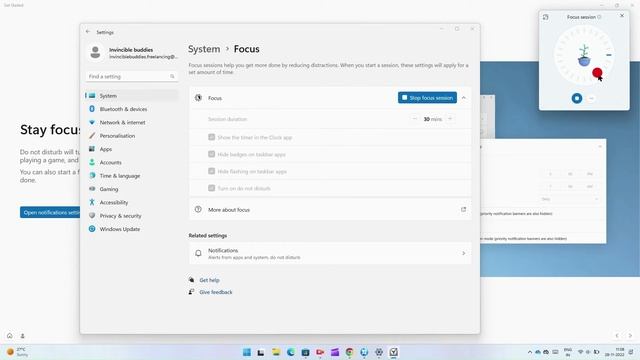Click the help circle icon next to More about focus

(x=198, y=209)
